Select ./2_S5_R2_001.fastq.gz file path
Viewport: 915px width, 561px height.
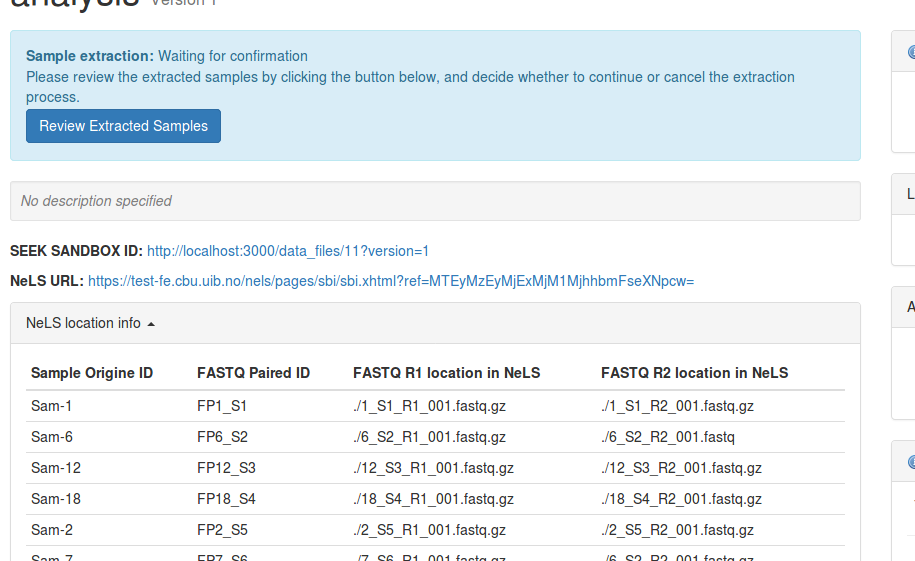pyautogui.click(x=677, y=530)
